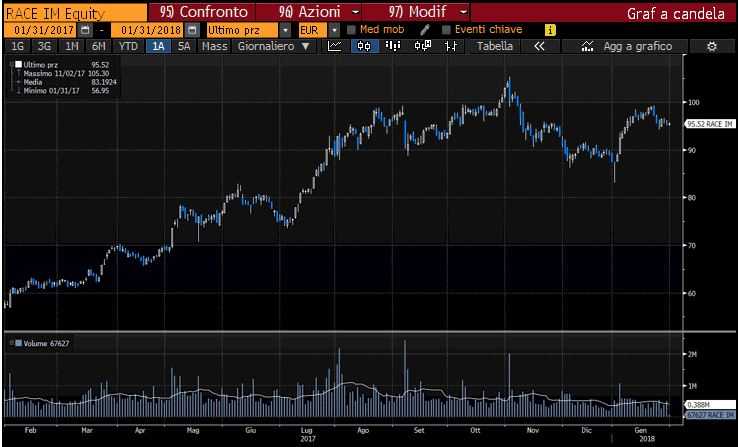This screenshot has width=739, height=447.
Task: Select the 1G range tab
Action: click(x=17, y=46)
